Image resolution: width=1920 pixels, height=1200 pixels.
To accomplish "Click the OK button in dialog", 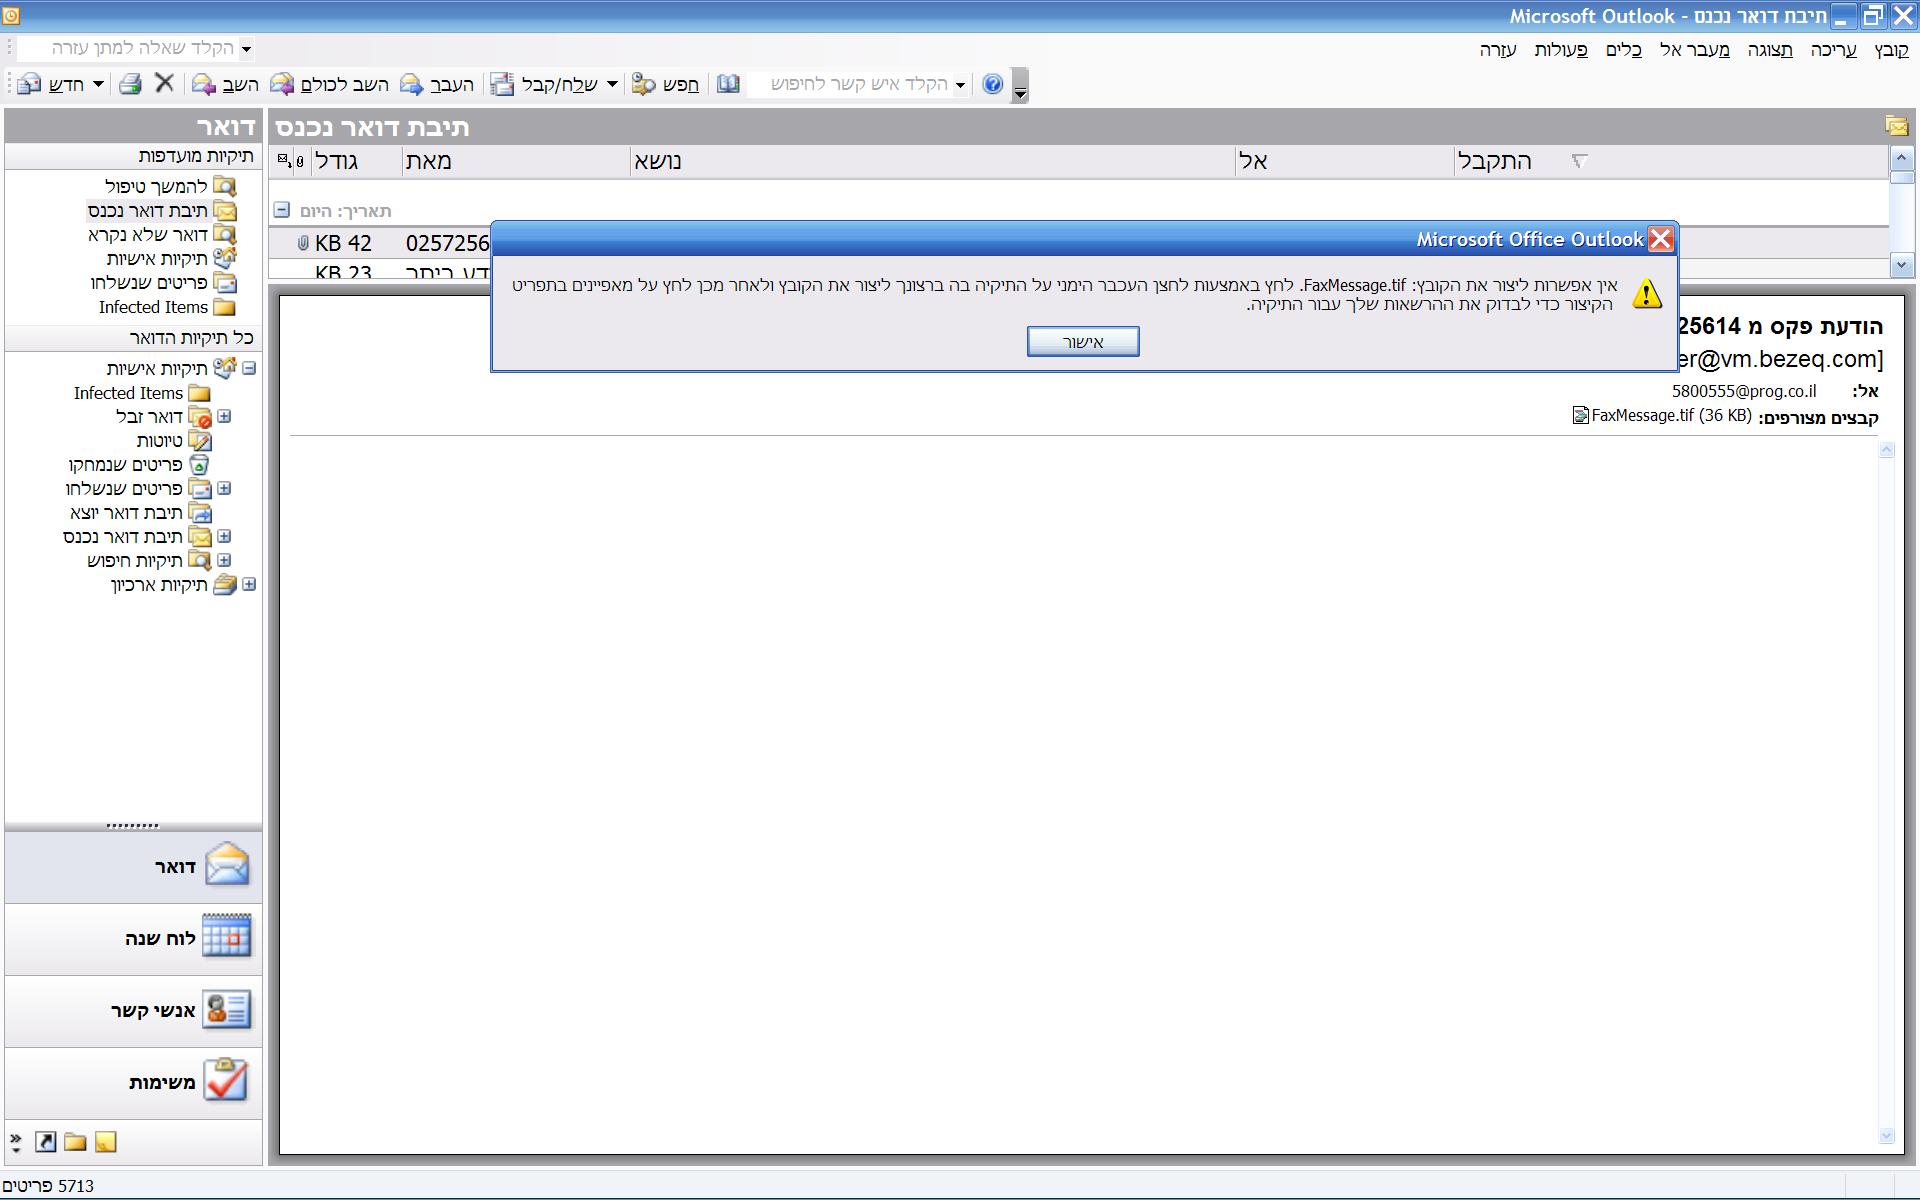I will click(x=1082, y=342).
